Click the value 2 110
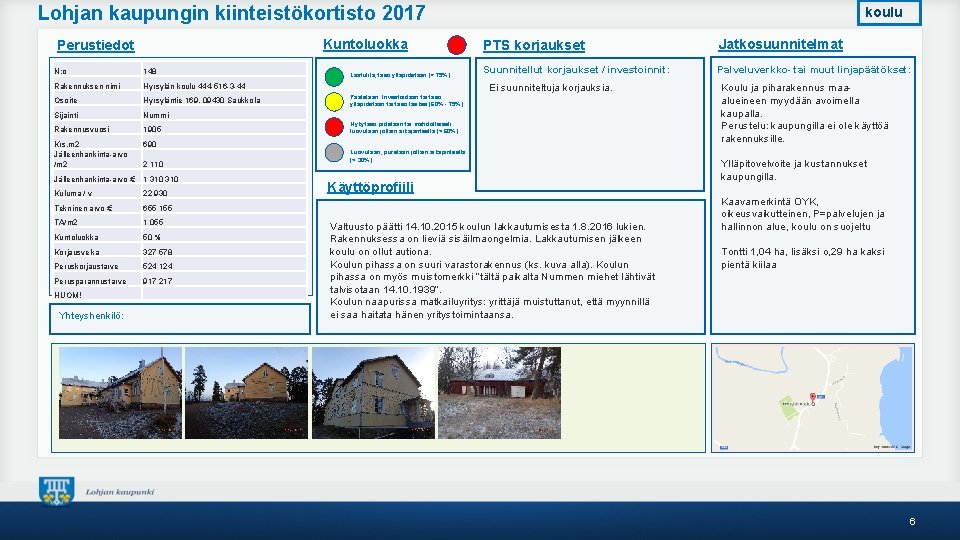Viewport: 960px width, 540px height. [x=153, y=164]
